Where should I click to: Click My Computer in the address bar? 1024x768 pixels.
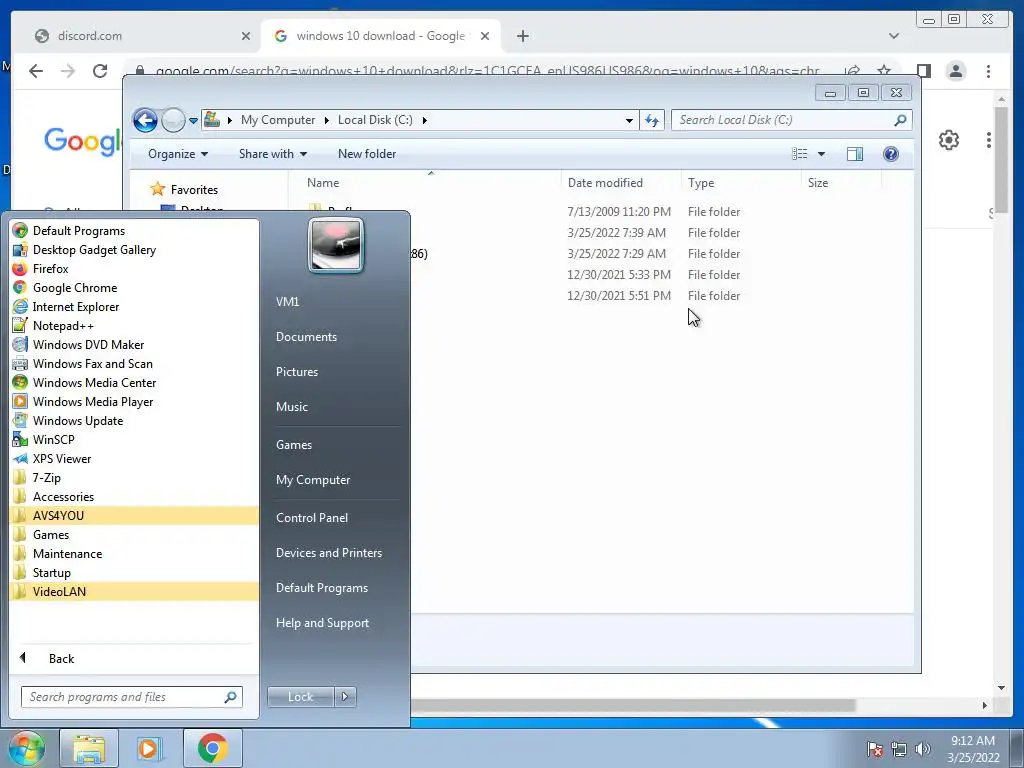278,120
